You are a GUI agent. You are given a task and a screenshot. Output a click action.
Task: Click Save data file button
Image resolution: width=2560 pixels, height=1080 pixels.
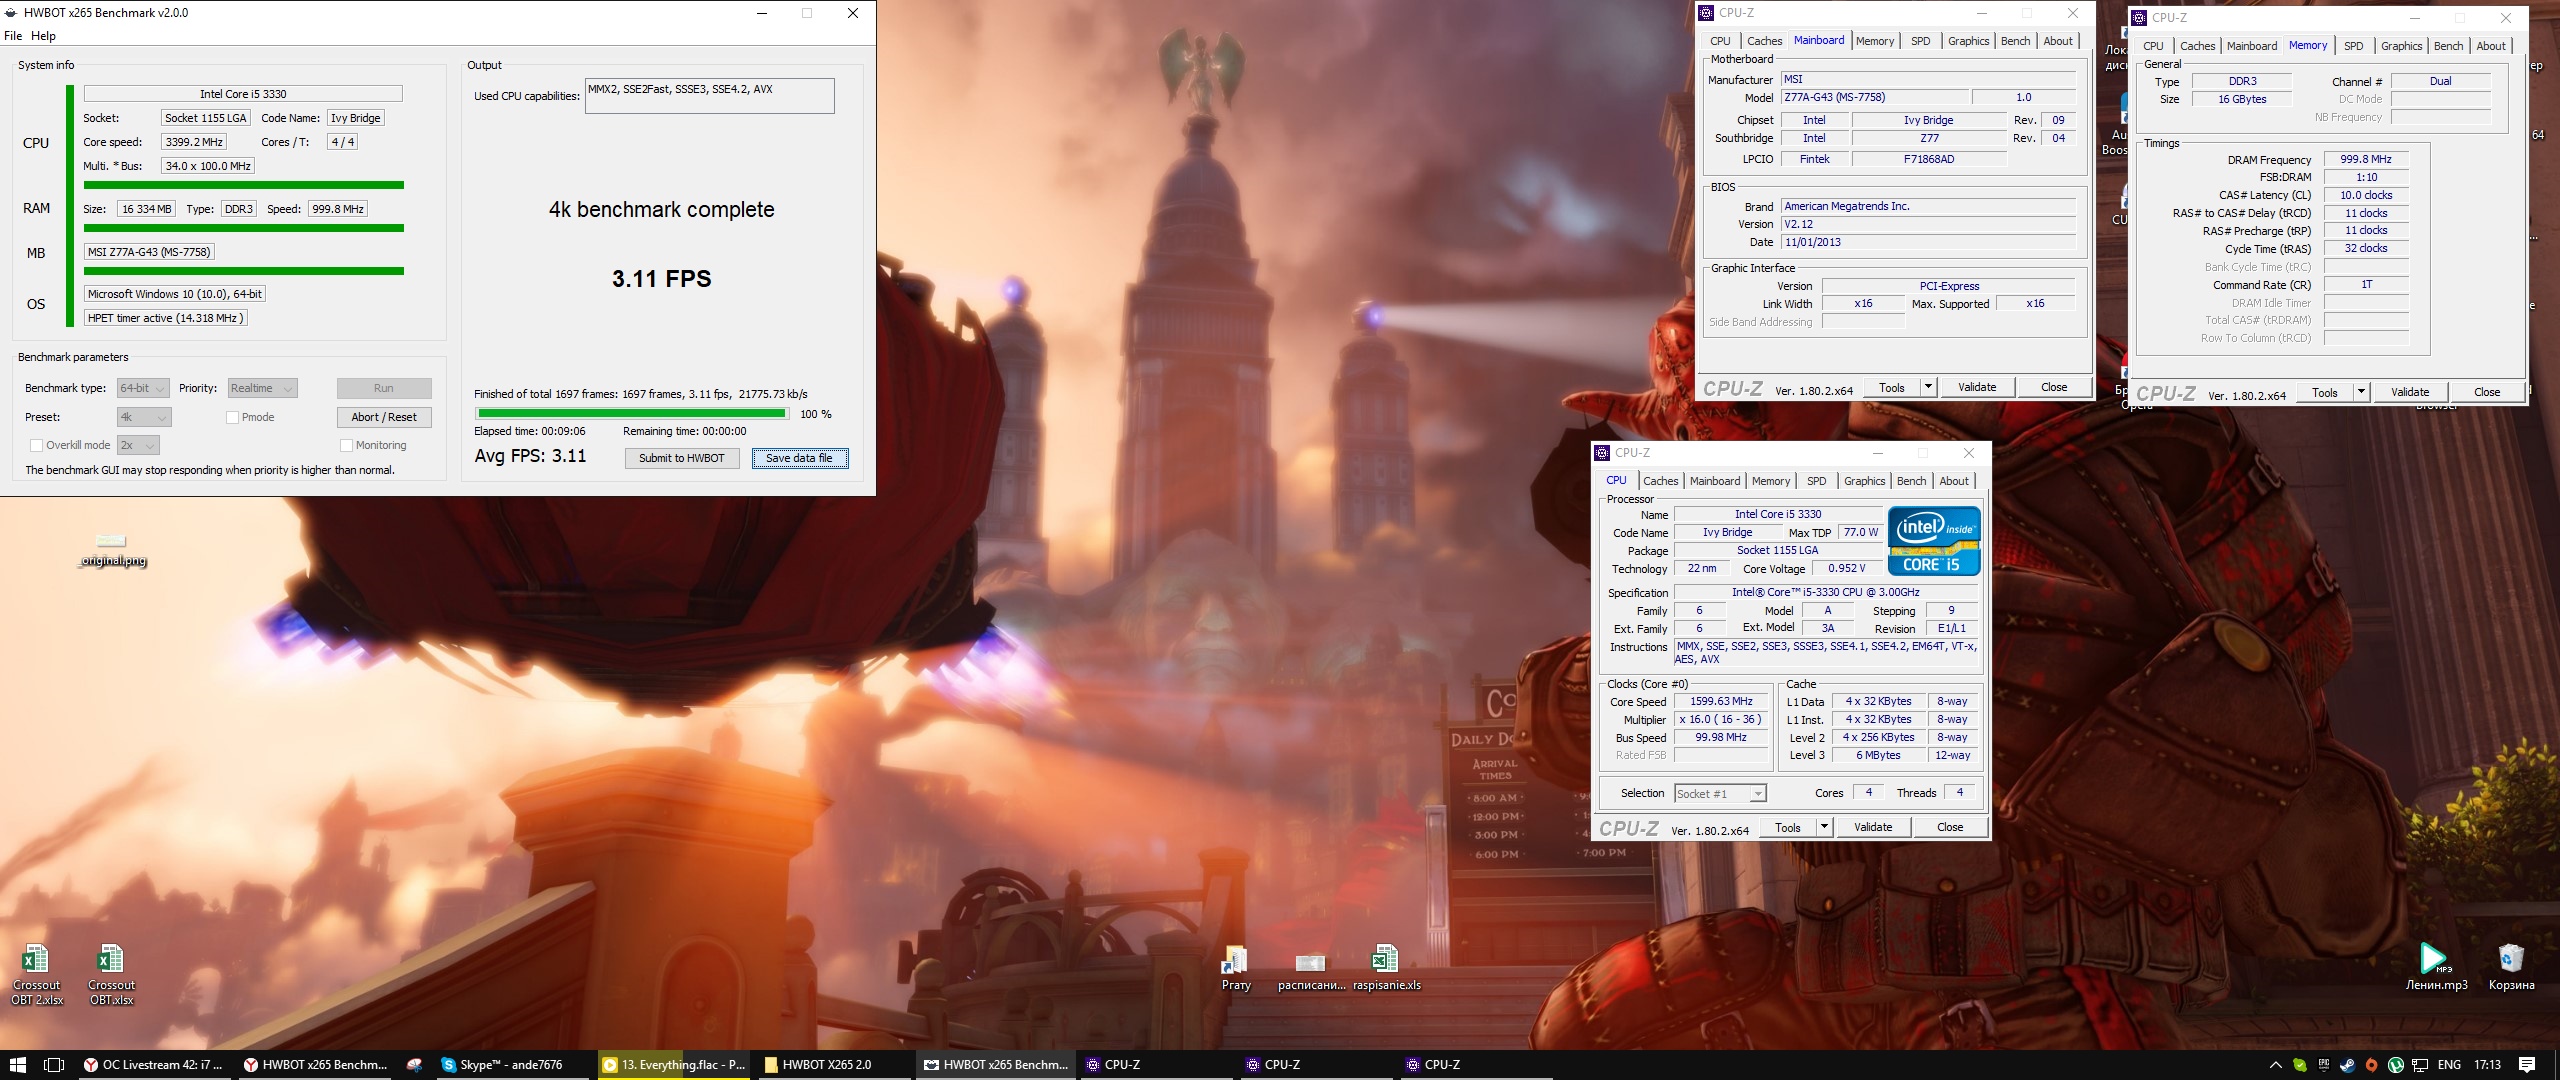(x=799, y=458)
